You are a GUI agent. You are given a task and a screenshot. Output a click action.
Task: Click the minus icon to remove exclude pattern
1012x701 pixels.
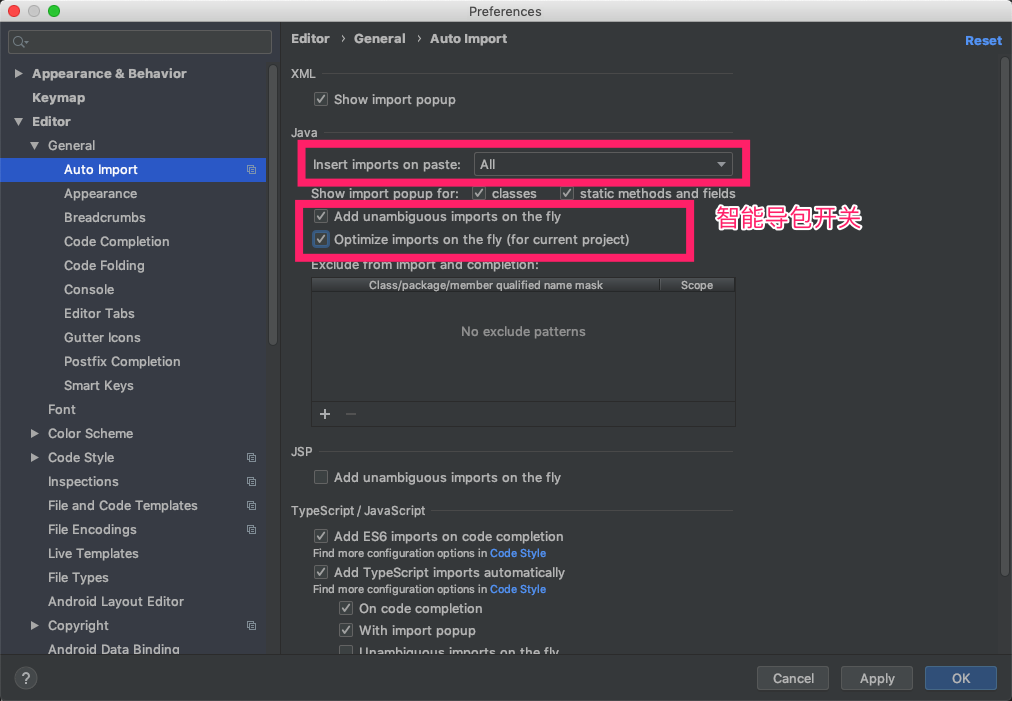pos(351,414)
